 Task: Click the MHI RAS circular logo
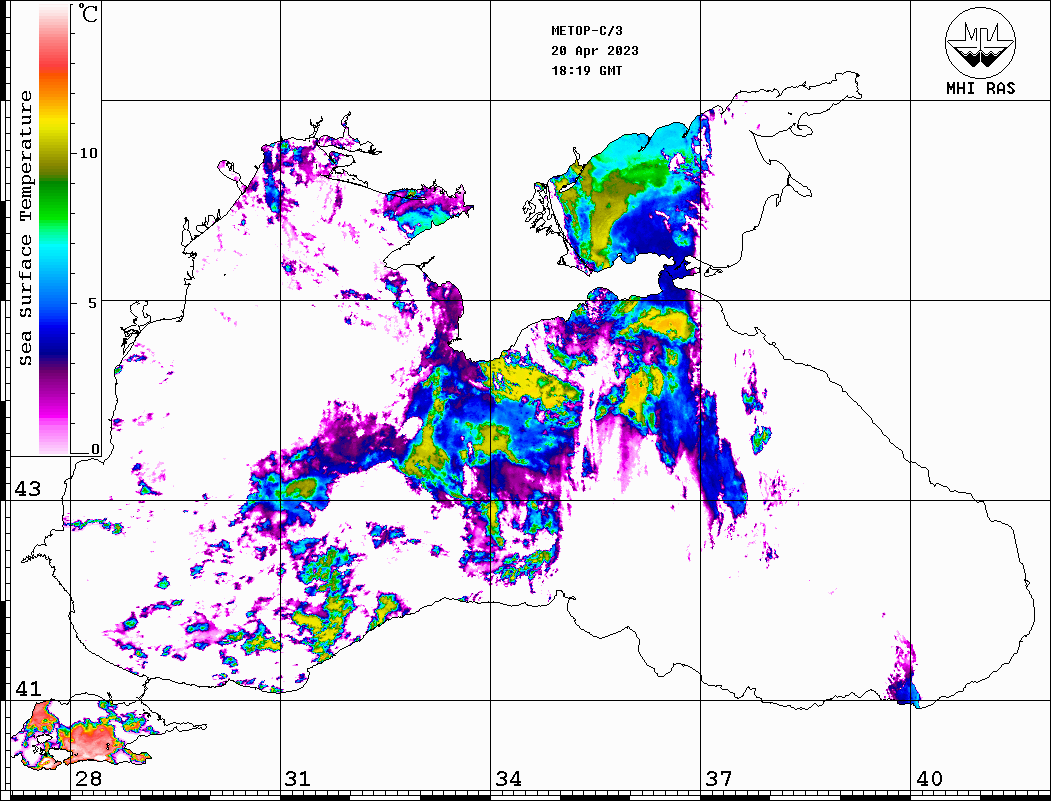981,42
